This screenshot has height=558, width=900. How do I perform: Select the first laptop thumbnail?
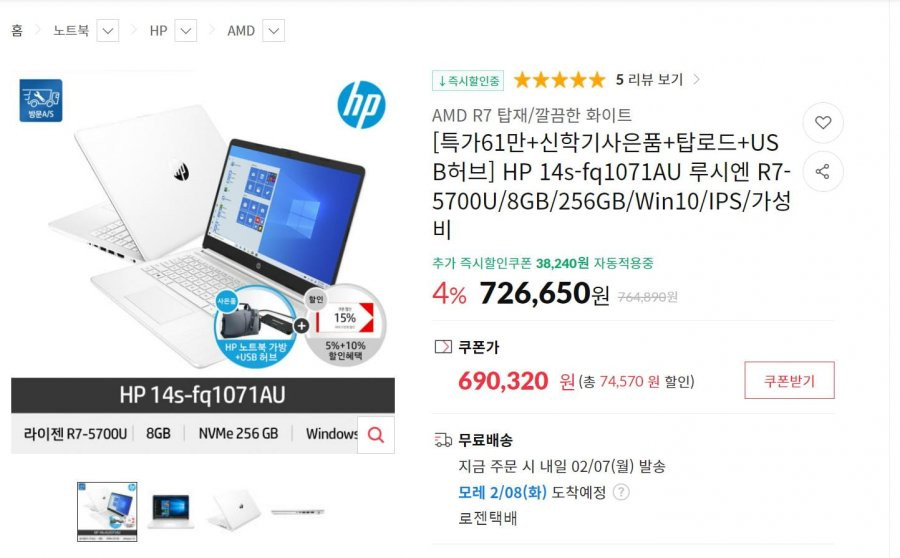(107, 512)
